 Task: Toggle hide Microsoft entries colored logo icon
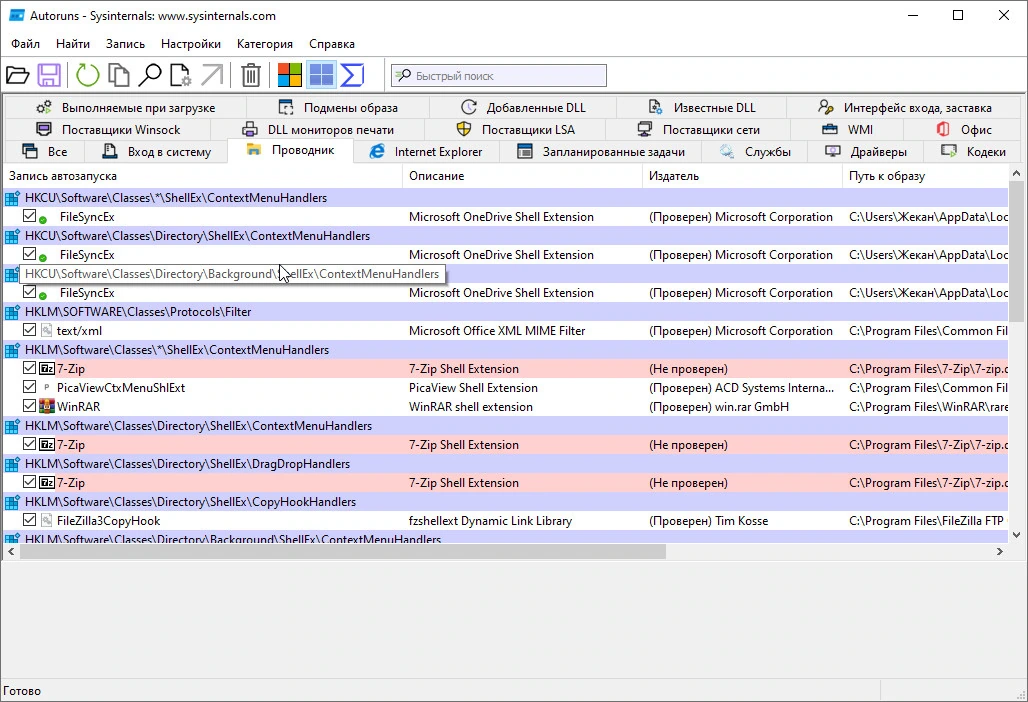289,75
